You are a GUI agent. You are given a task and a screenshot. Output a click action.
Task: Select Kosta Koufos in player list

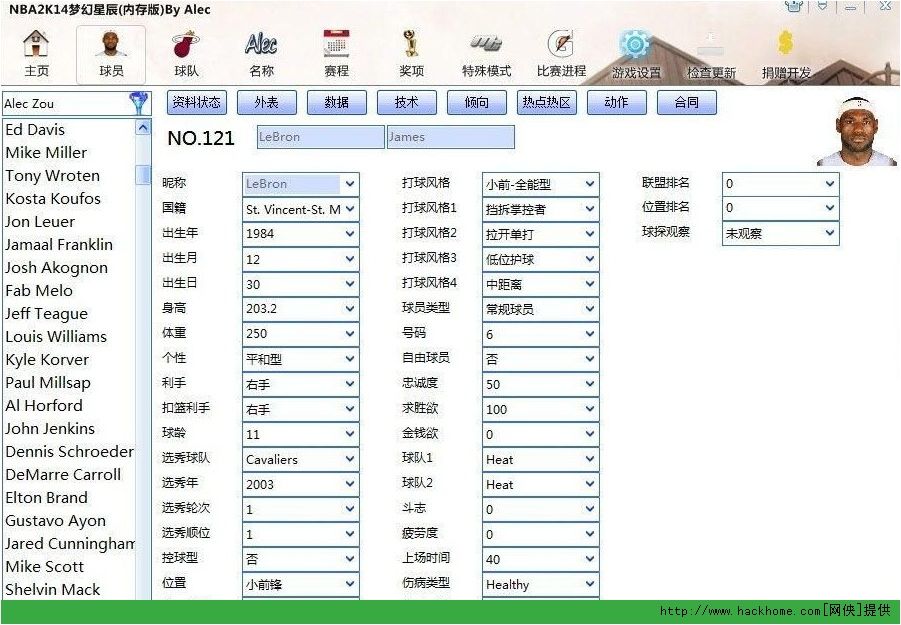pos(53,199)
